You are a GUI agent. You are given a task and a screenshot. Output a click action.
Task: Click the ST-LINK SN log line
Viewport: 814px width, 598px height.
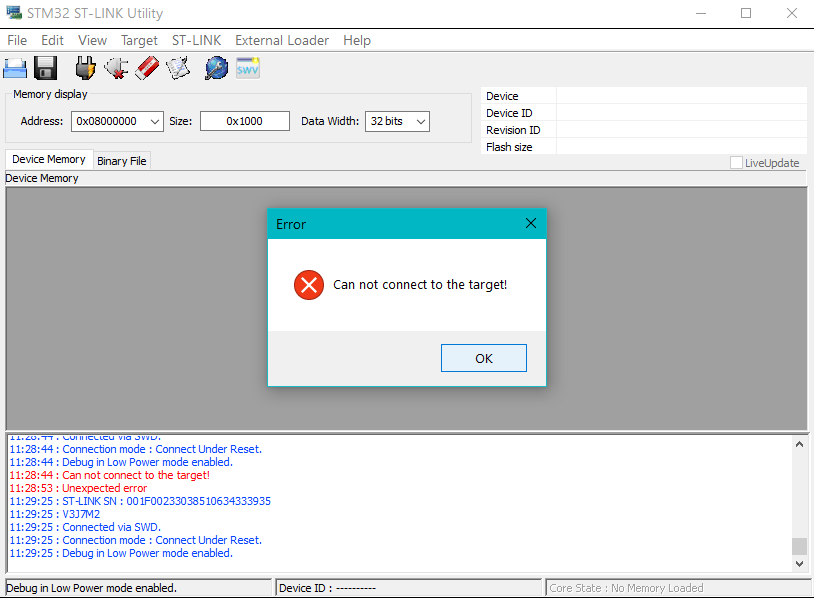[x=140, y=501]
